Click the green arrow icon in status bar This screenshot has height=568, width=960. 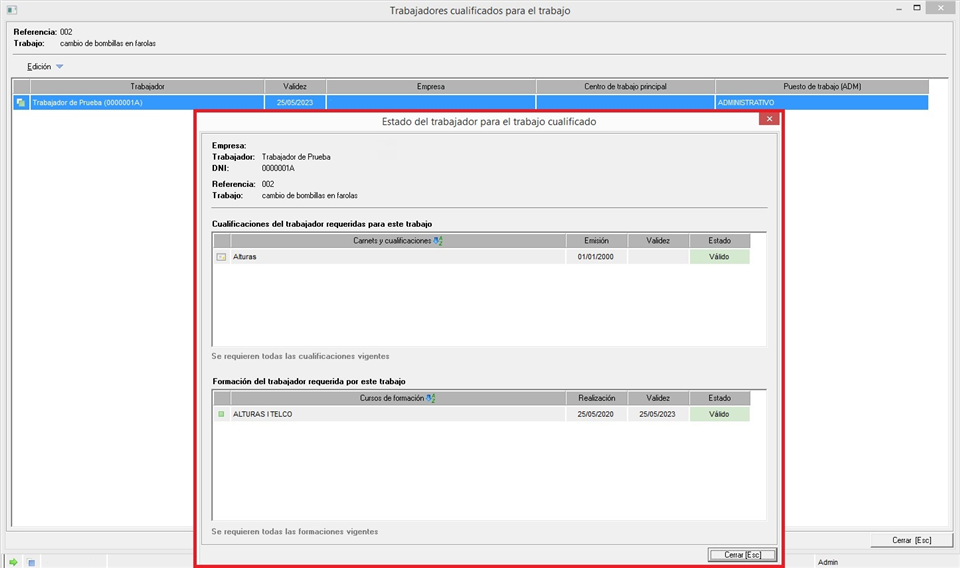14,562
